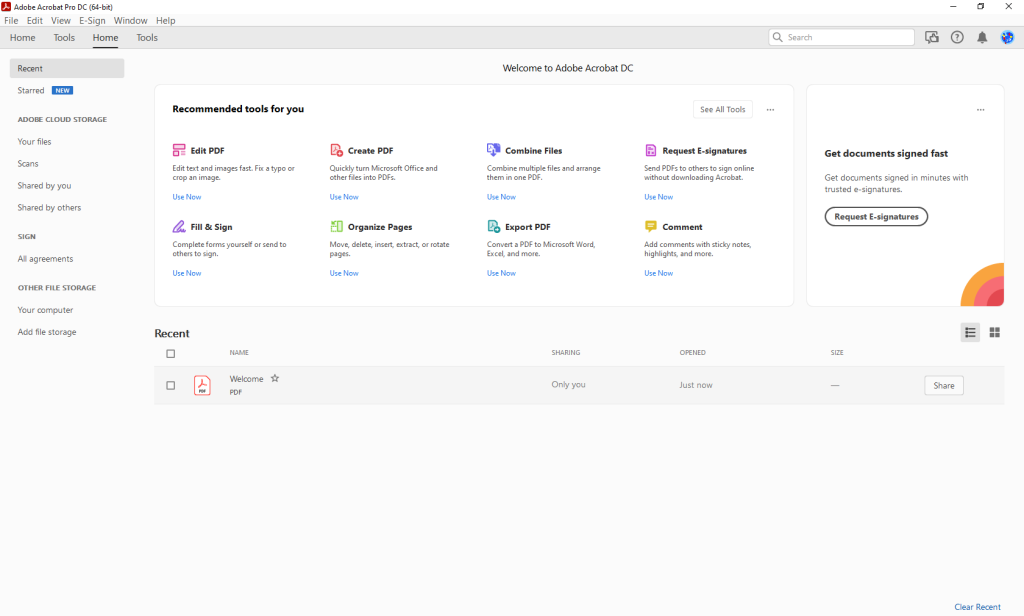Click Use Now under Combine Files
Viewport: 1024px width, 616px height.
501,197
